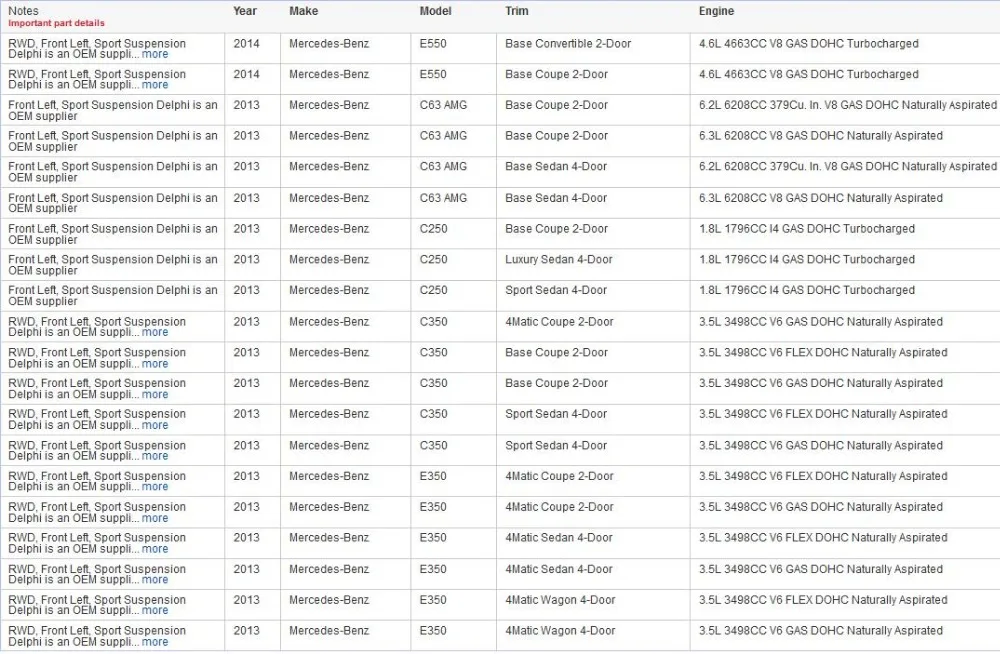Click 4.6L V8 Turbocharged engine in Convertible row
The image size is (1000, 654).
coord(809,43)
